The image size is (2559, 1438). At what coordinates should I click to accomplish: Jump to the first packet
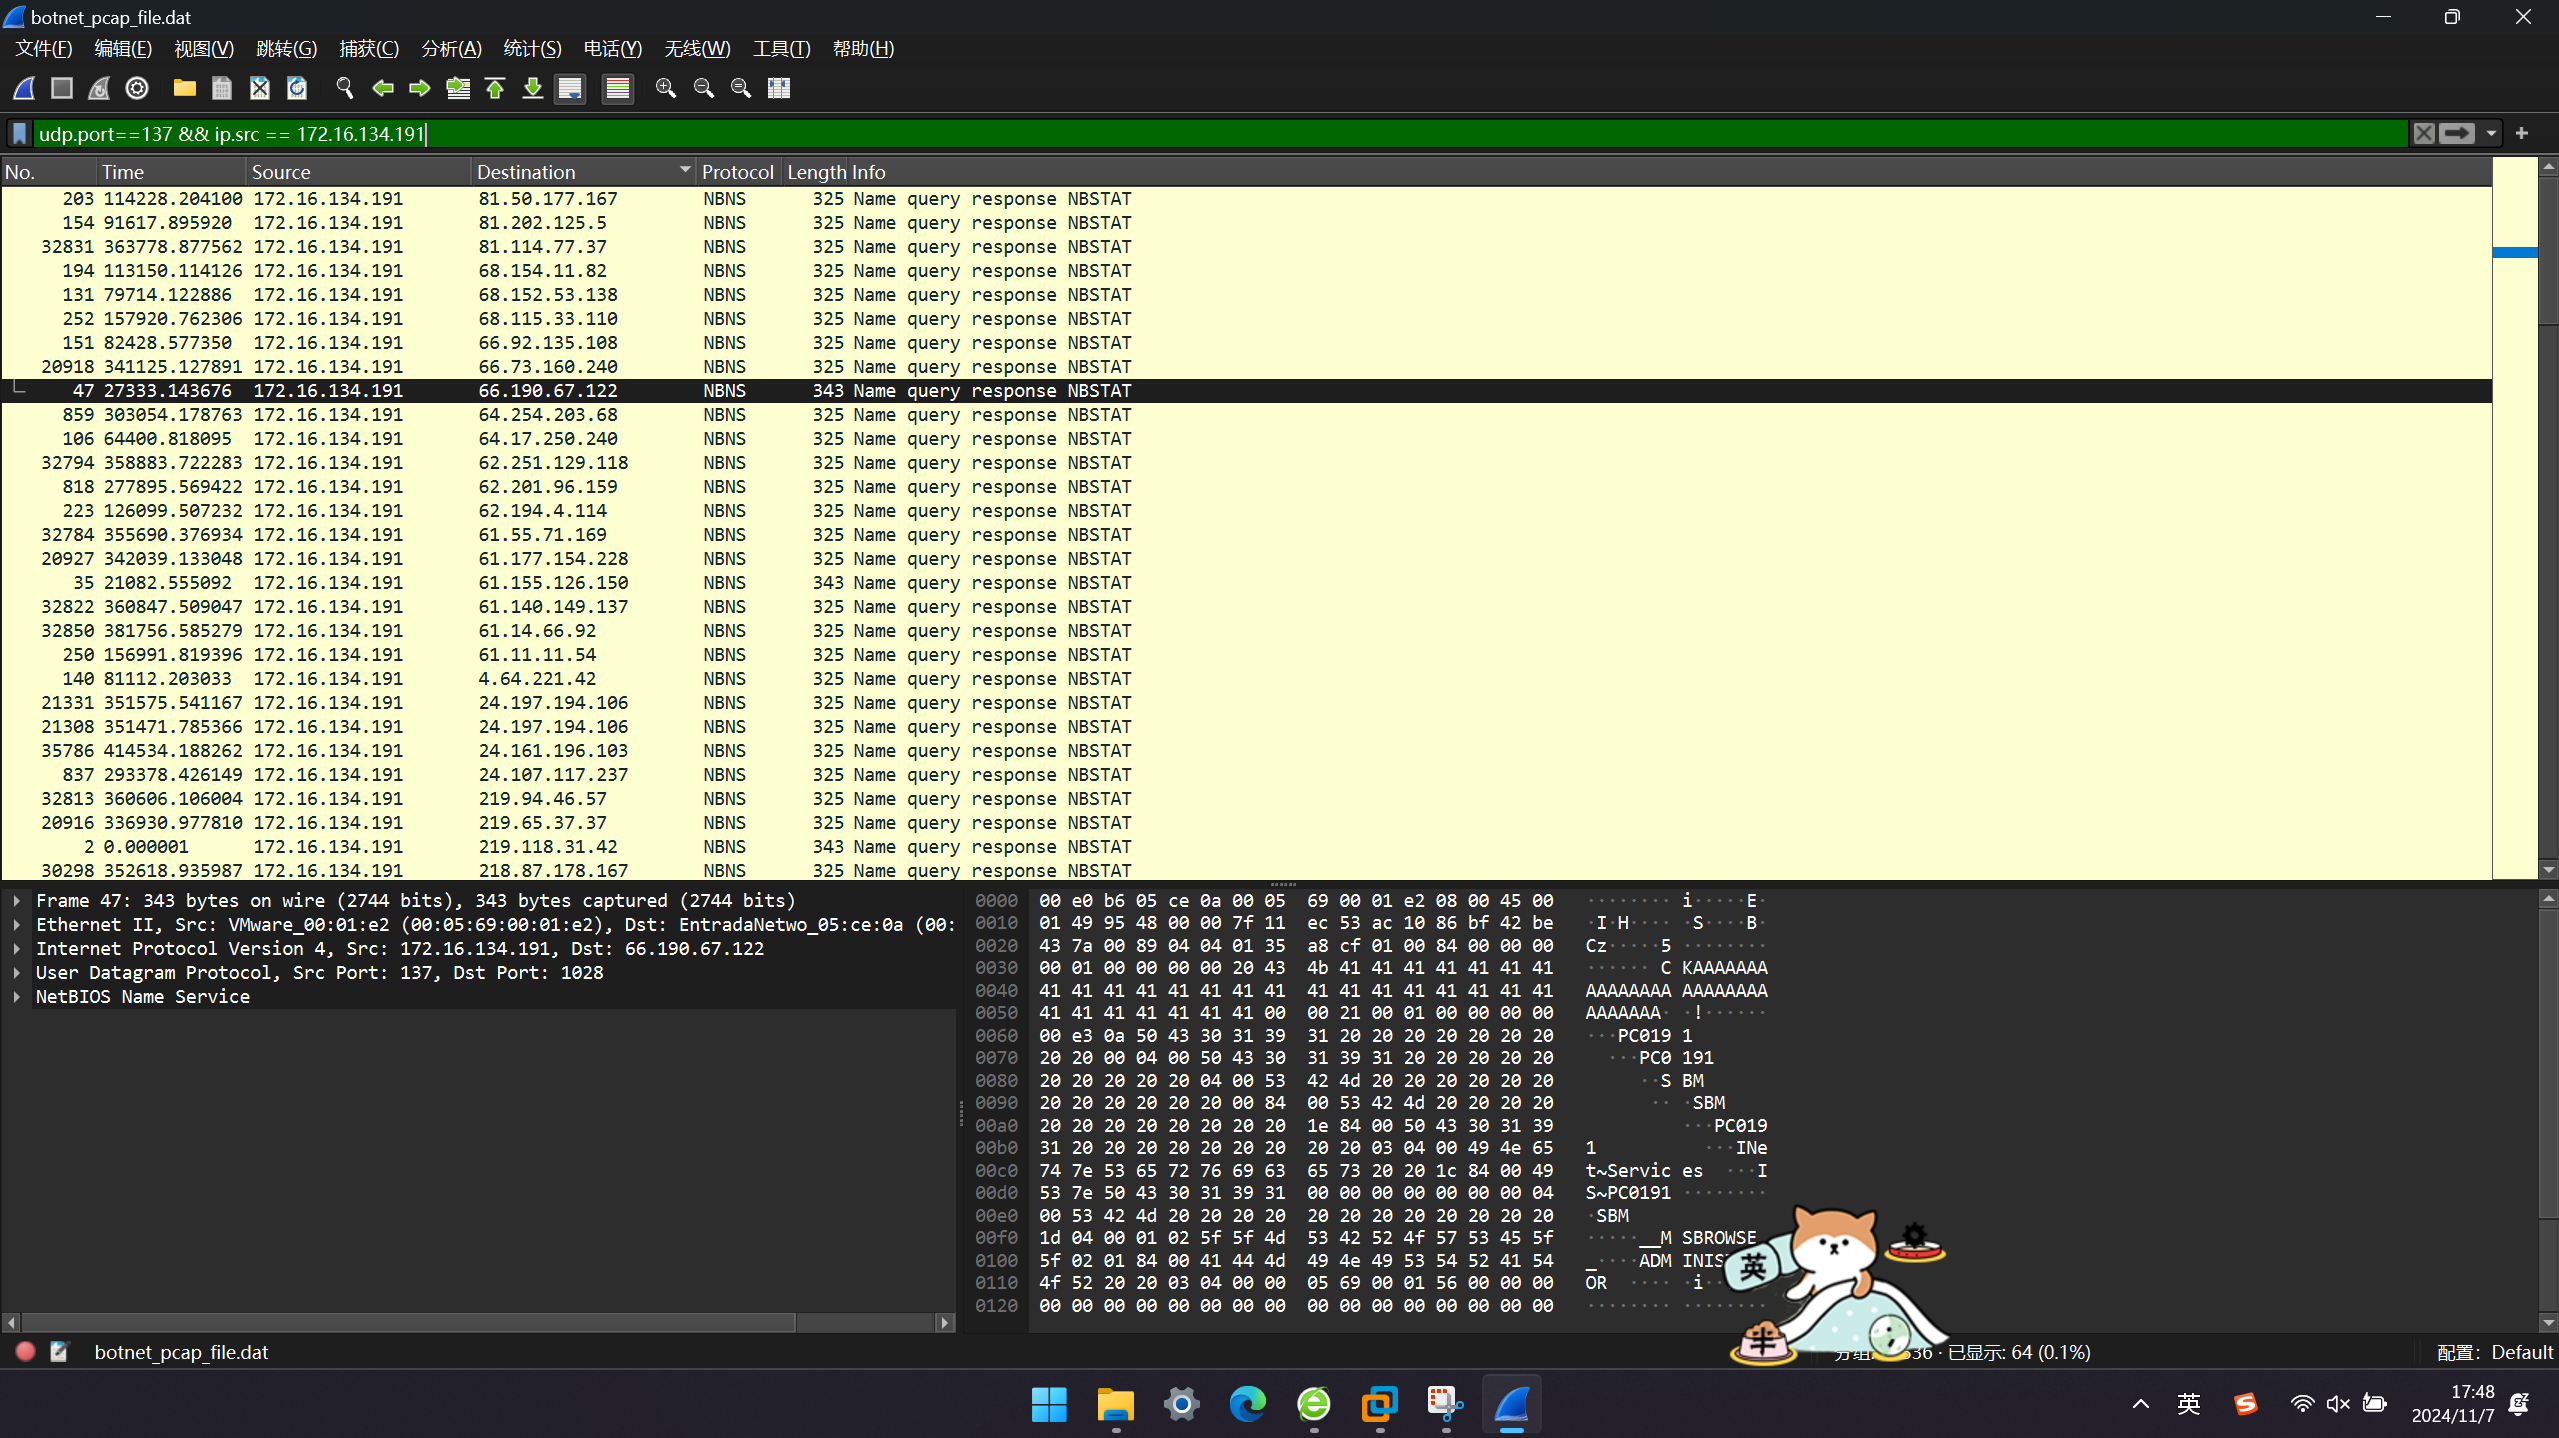tap(495, 88)
